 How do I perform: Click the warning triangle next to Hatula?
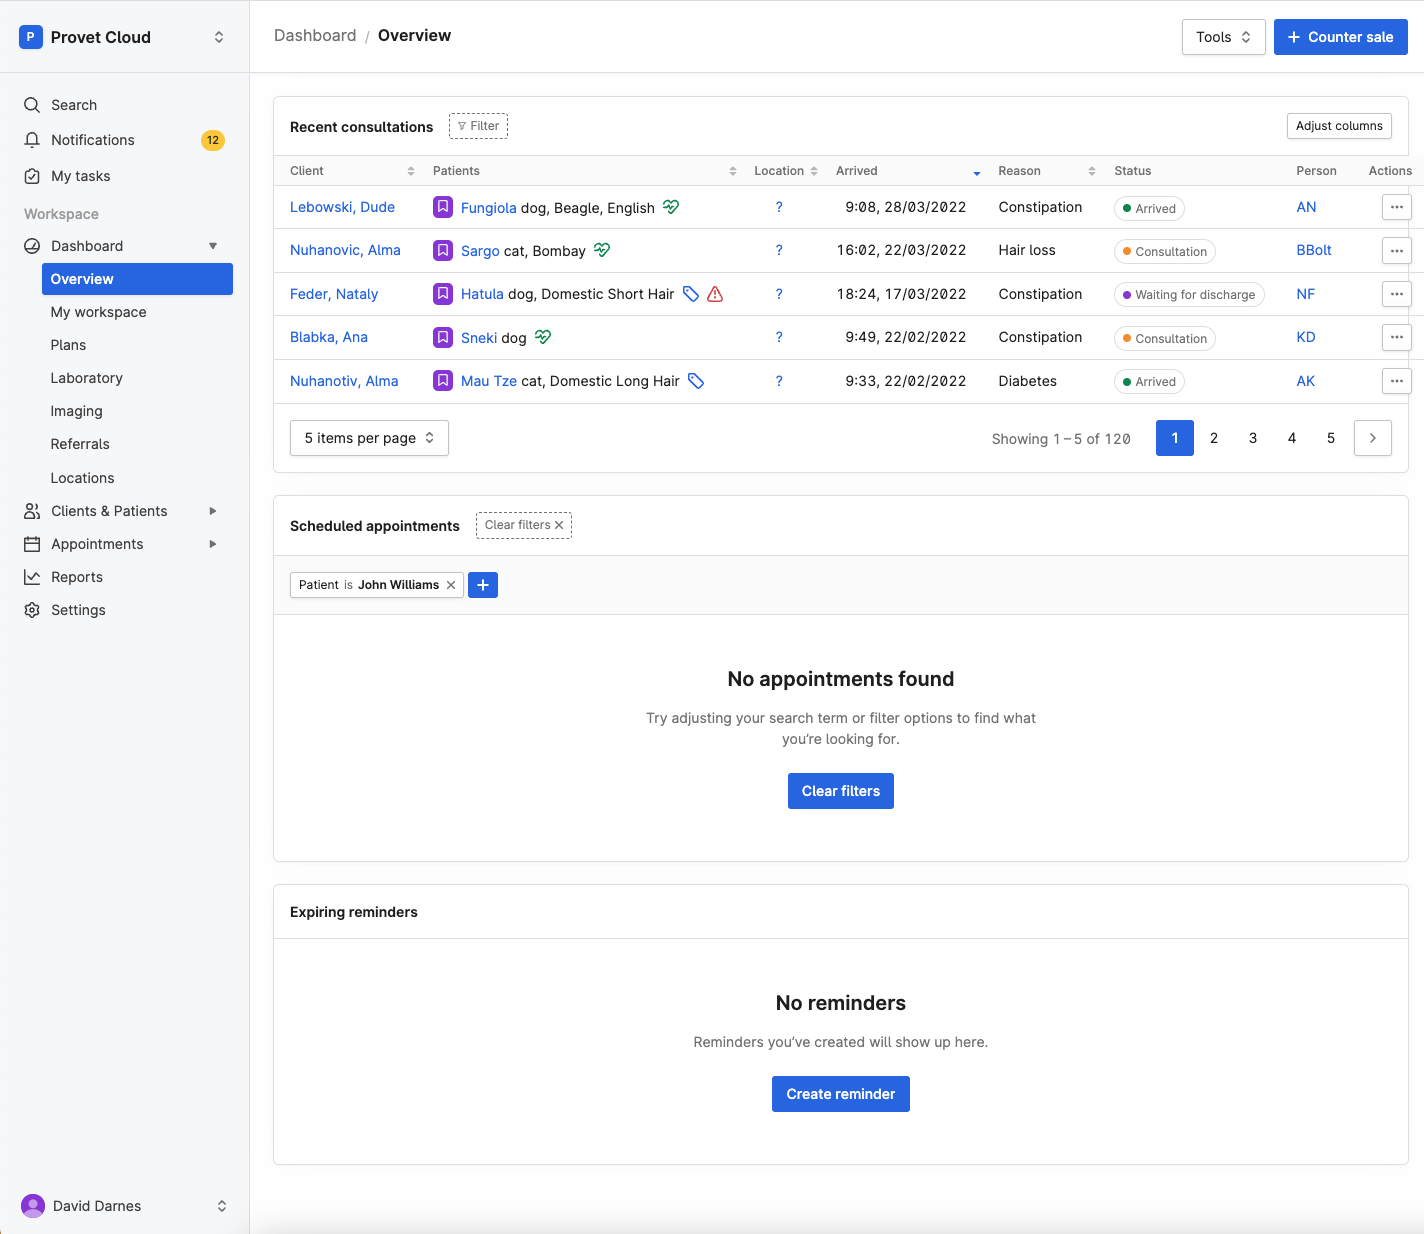click(x=715, y=293)
